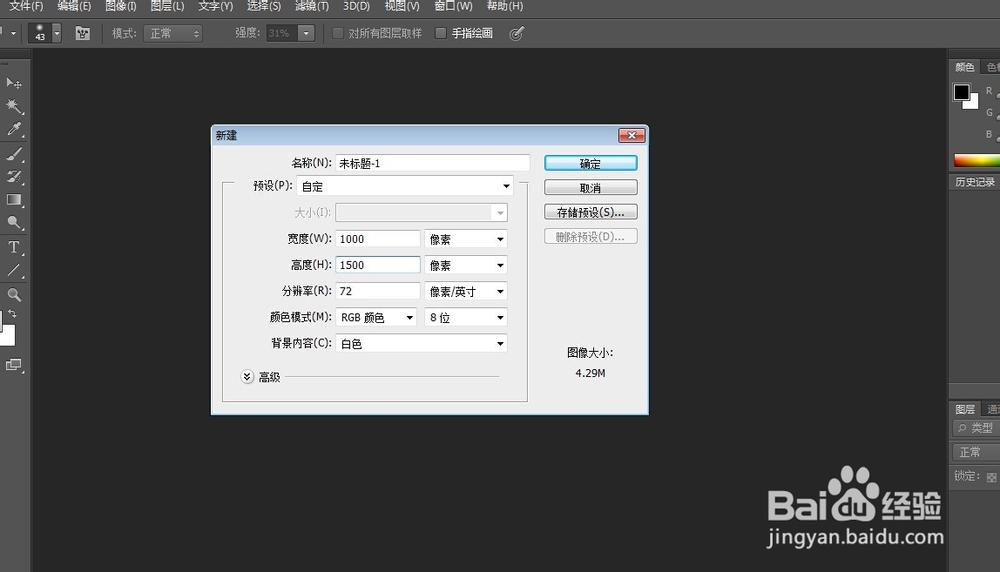Open the tool preset picker arrow
Viewport: 1000px width, 572px height.
tap(13, 33)
